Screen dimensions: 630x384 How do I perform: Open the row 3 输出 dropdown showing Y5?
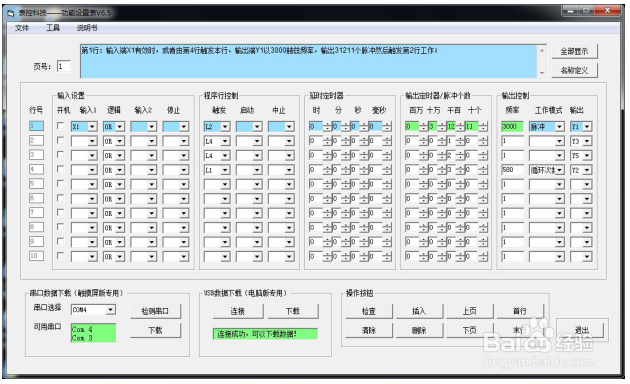[581, 155]
